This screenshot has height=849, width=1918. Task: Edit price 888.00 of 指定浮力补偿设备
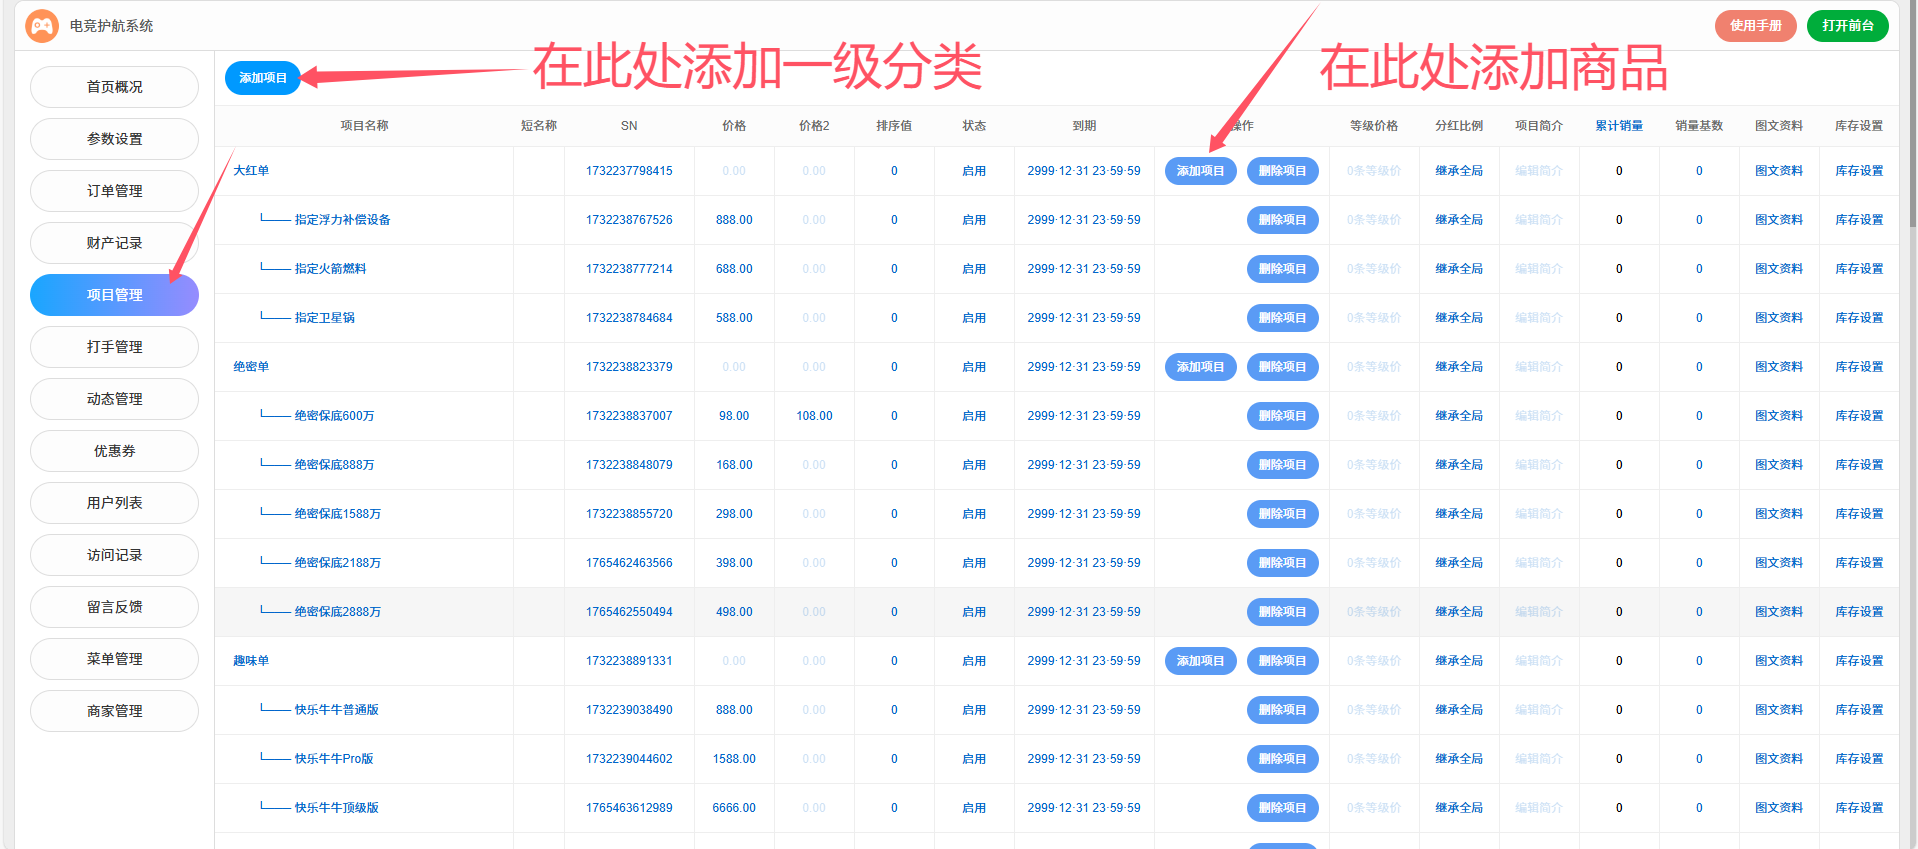click(x=734, y=220)
